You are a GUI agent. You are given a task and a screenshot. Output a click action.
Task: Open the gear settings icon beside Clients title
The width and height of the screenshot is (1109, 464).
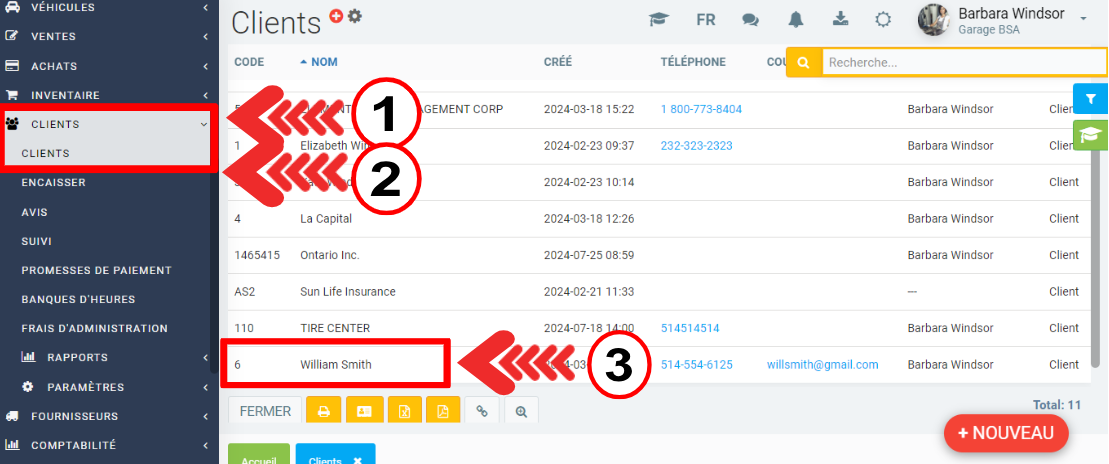point(355,16)
